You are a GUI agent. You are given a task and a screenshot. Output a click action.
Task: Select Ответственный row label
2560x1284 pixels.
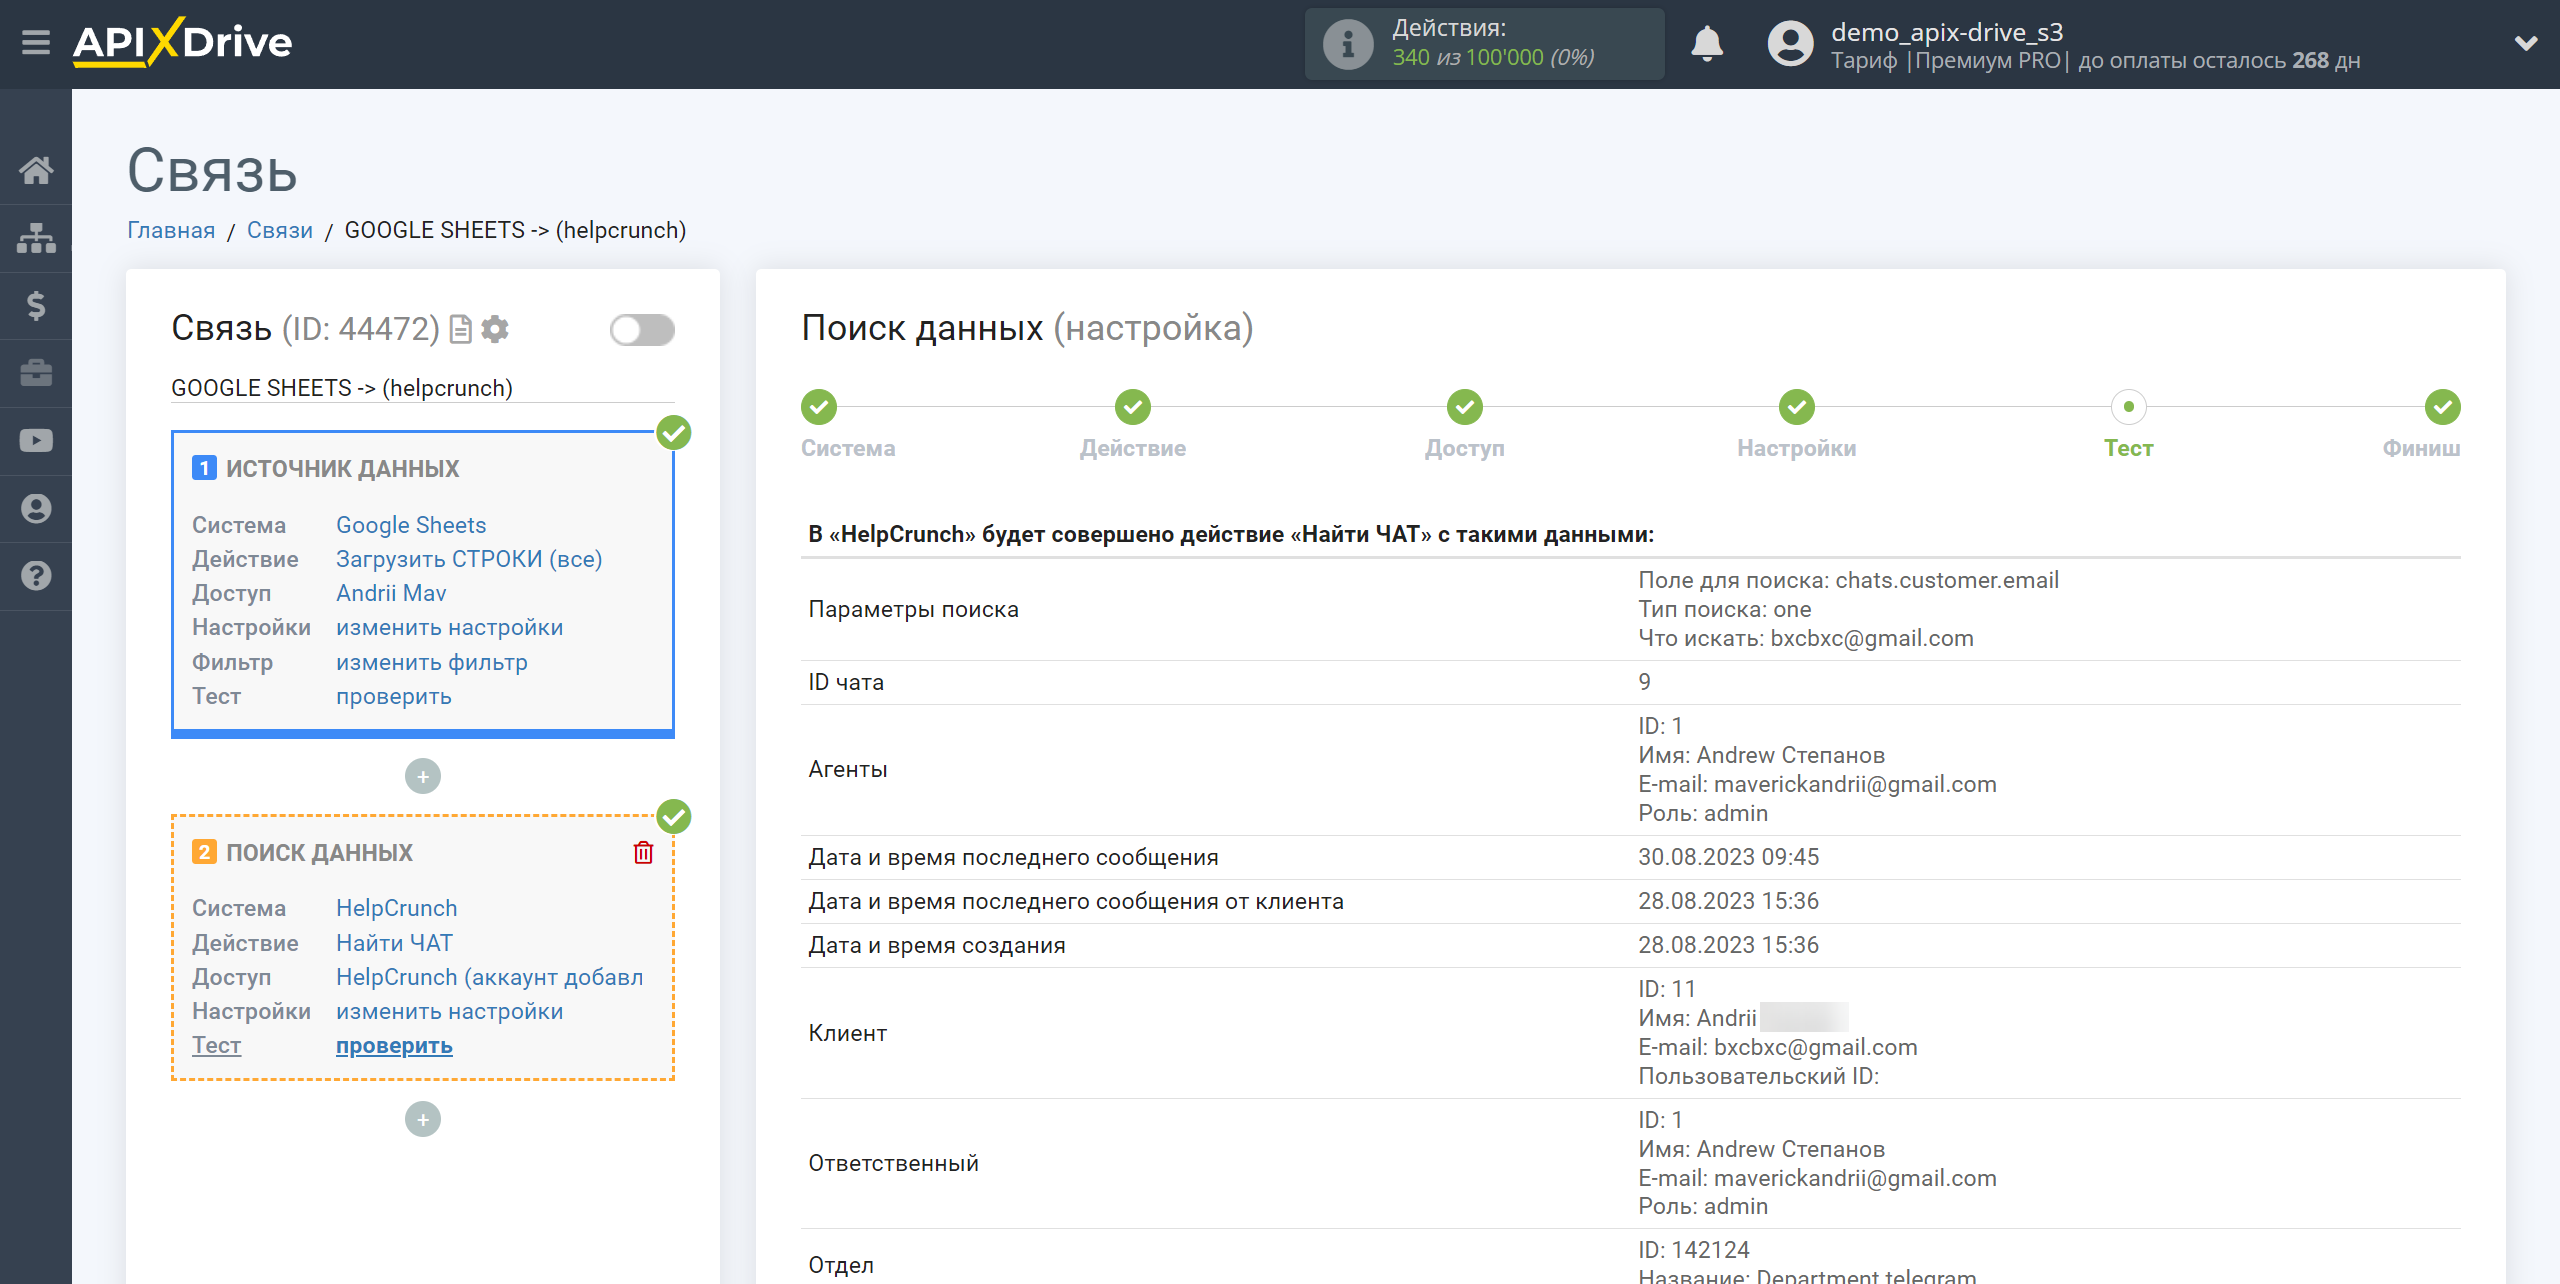pyautogui.click(x=893, y=1163)
